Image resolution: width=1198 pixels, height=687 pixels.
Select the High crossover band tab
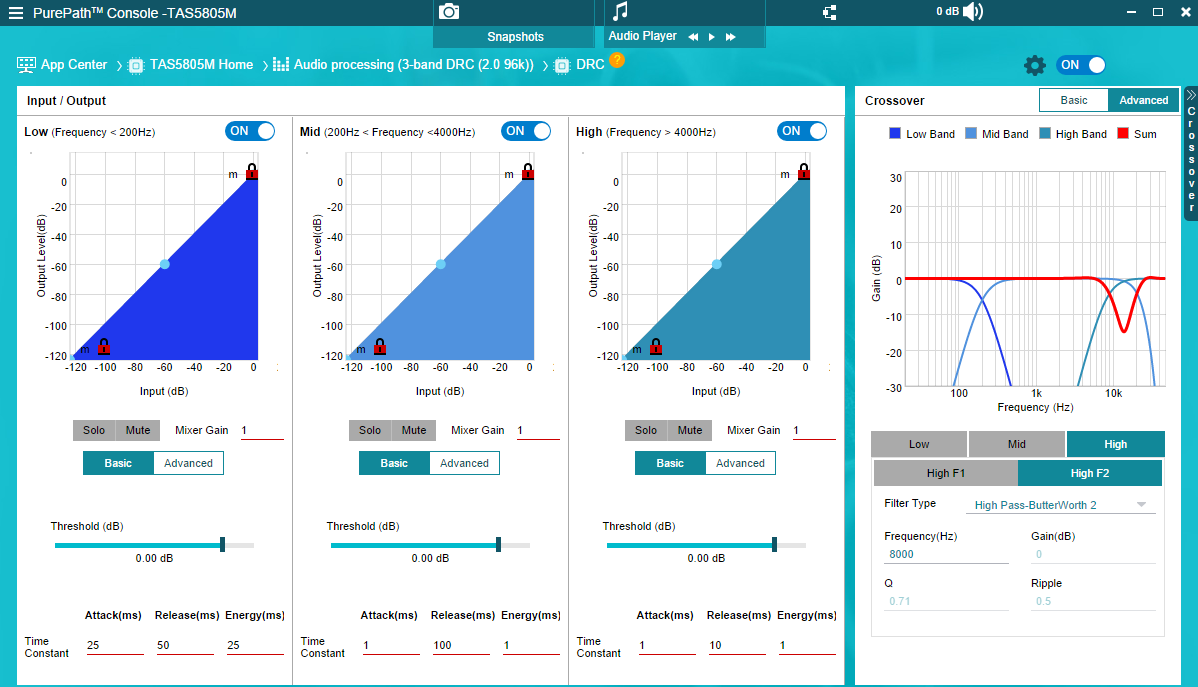[1115, 444]
